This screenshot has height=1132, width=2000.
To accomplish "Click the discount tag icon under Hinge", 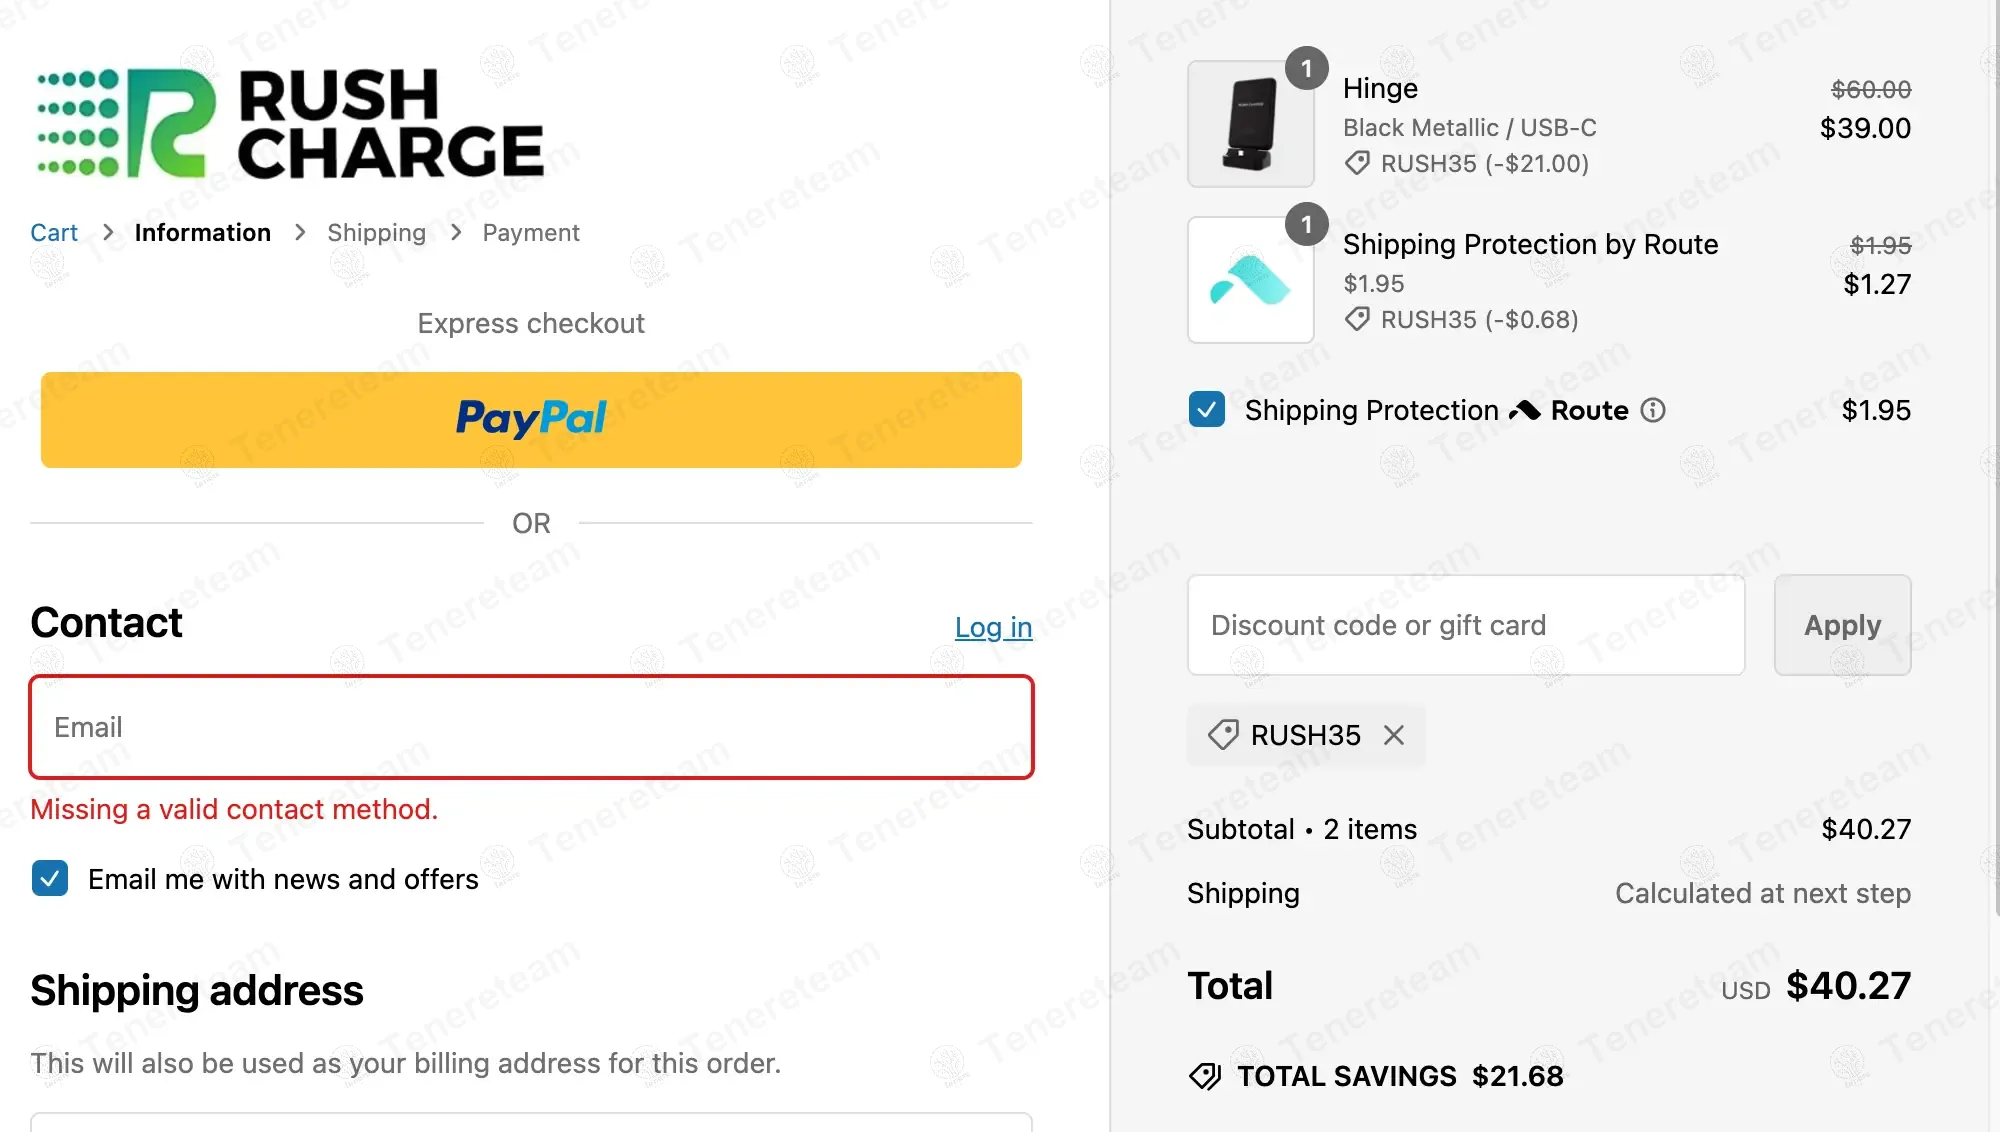I will pos(1357,163).
